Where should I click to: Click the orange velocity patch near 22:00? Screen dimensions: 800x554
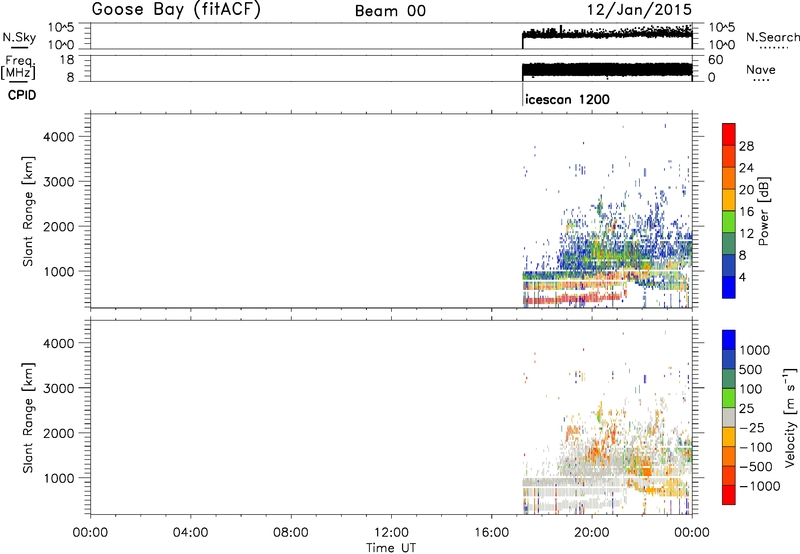pyautogui.click(x=644, y=468)
